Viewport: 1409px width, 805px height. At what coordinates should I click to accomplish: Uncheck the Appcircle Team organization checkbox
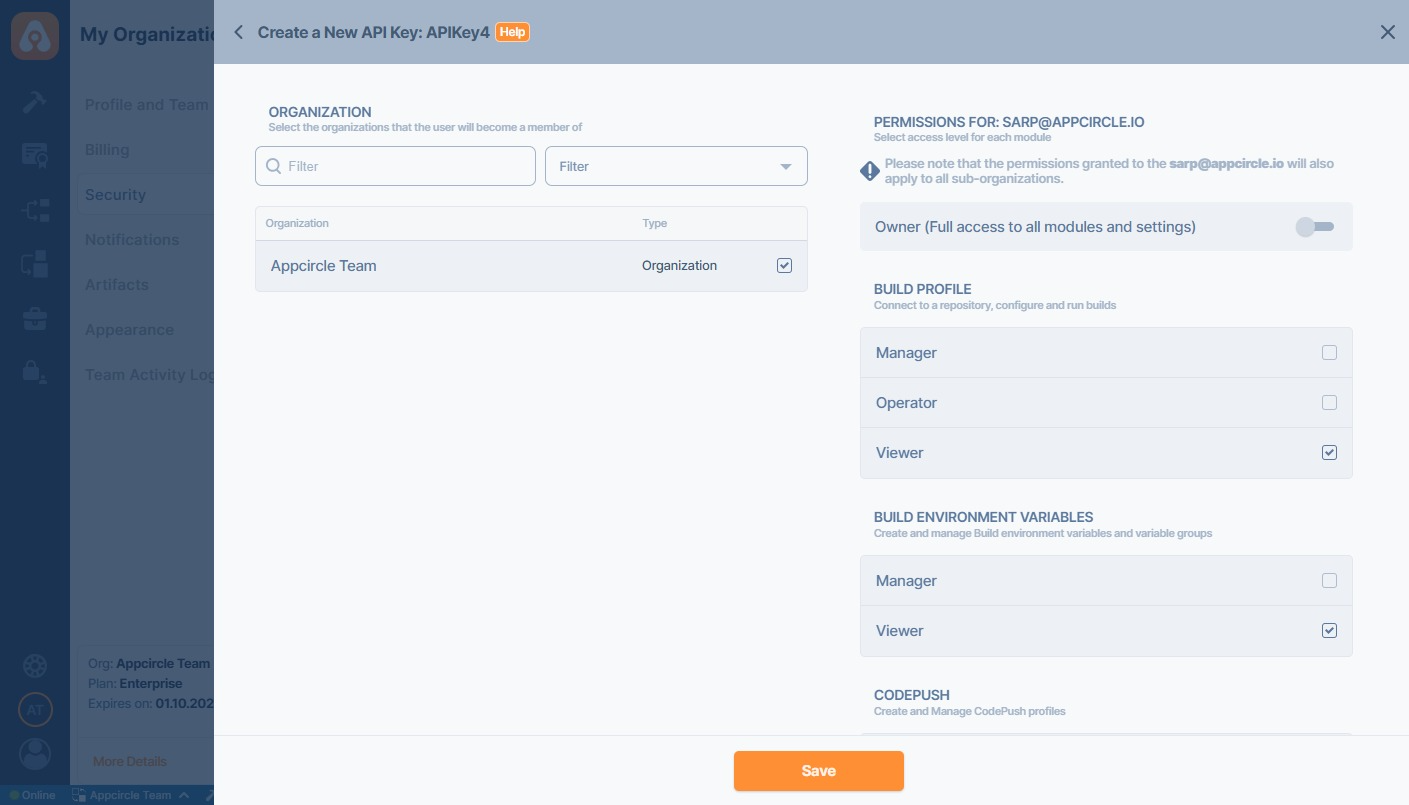click(x=784, y=266)
